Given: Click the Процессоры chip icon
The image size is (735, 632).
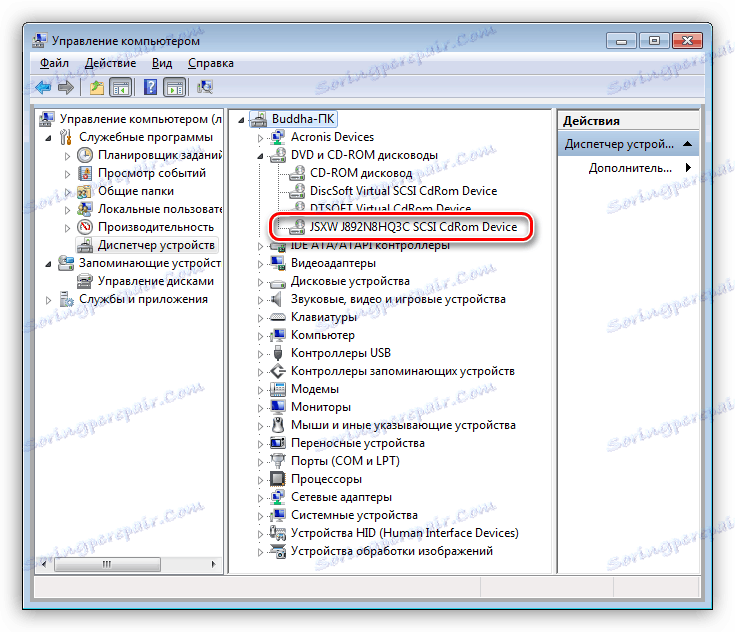Looking at the screenshot, I should click(x=278, y=479).
